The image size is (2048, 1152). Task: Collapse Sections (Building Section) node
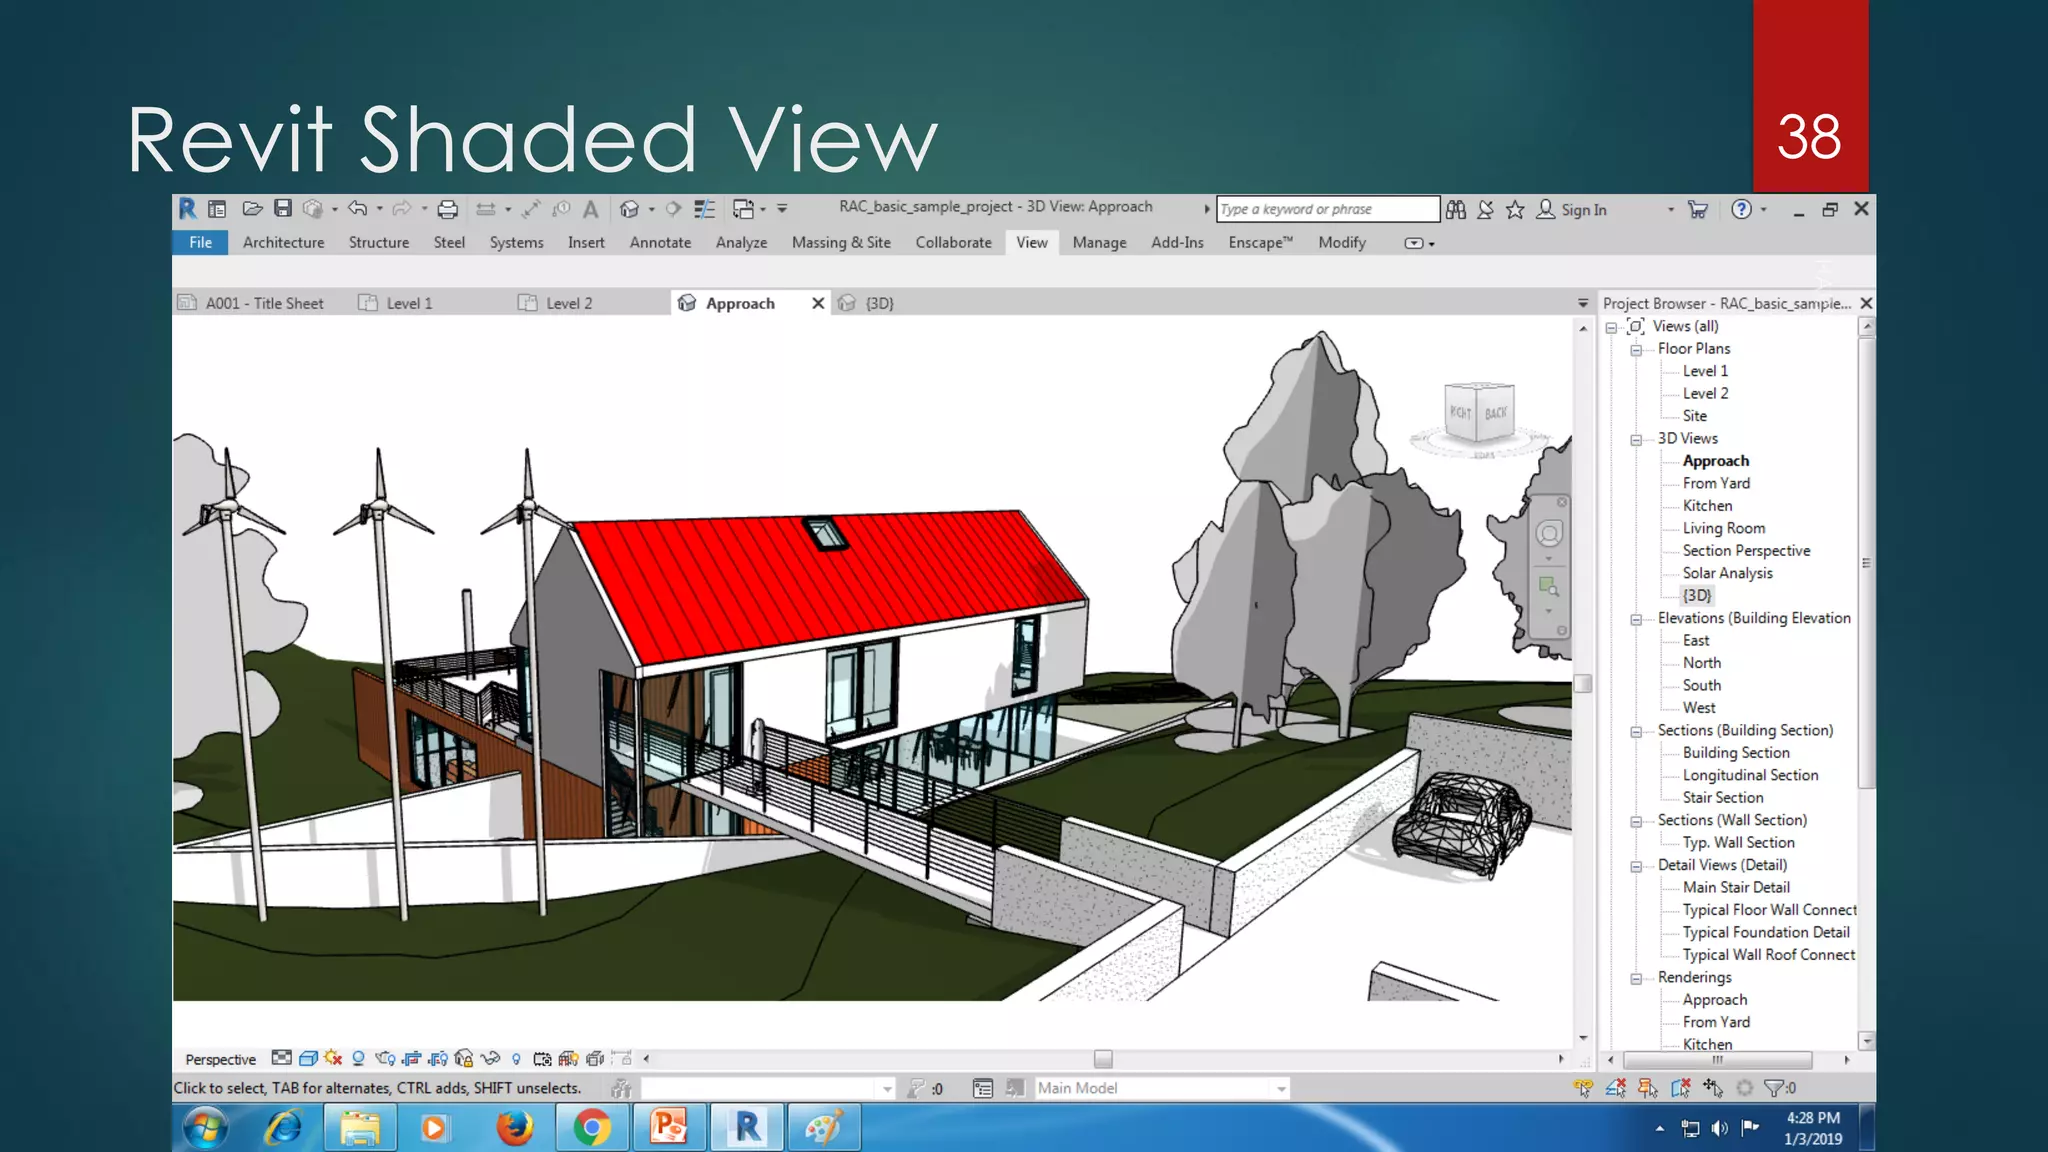click(1636, 732)
